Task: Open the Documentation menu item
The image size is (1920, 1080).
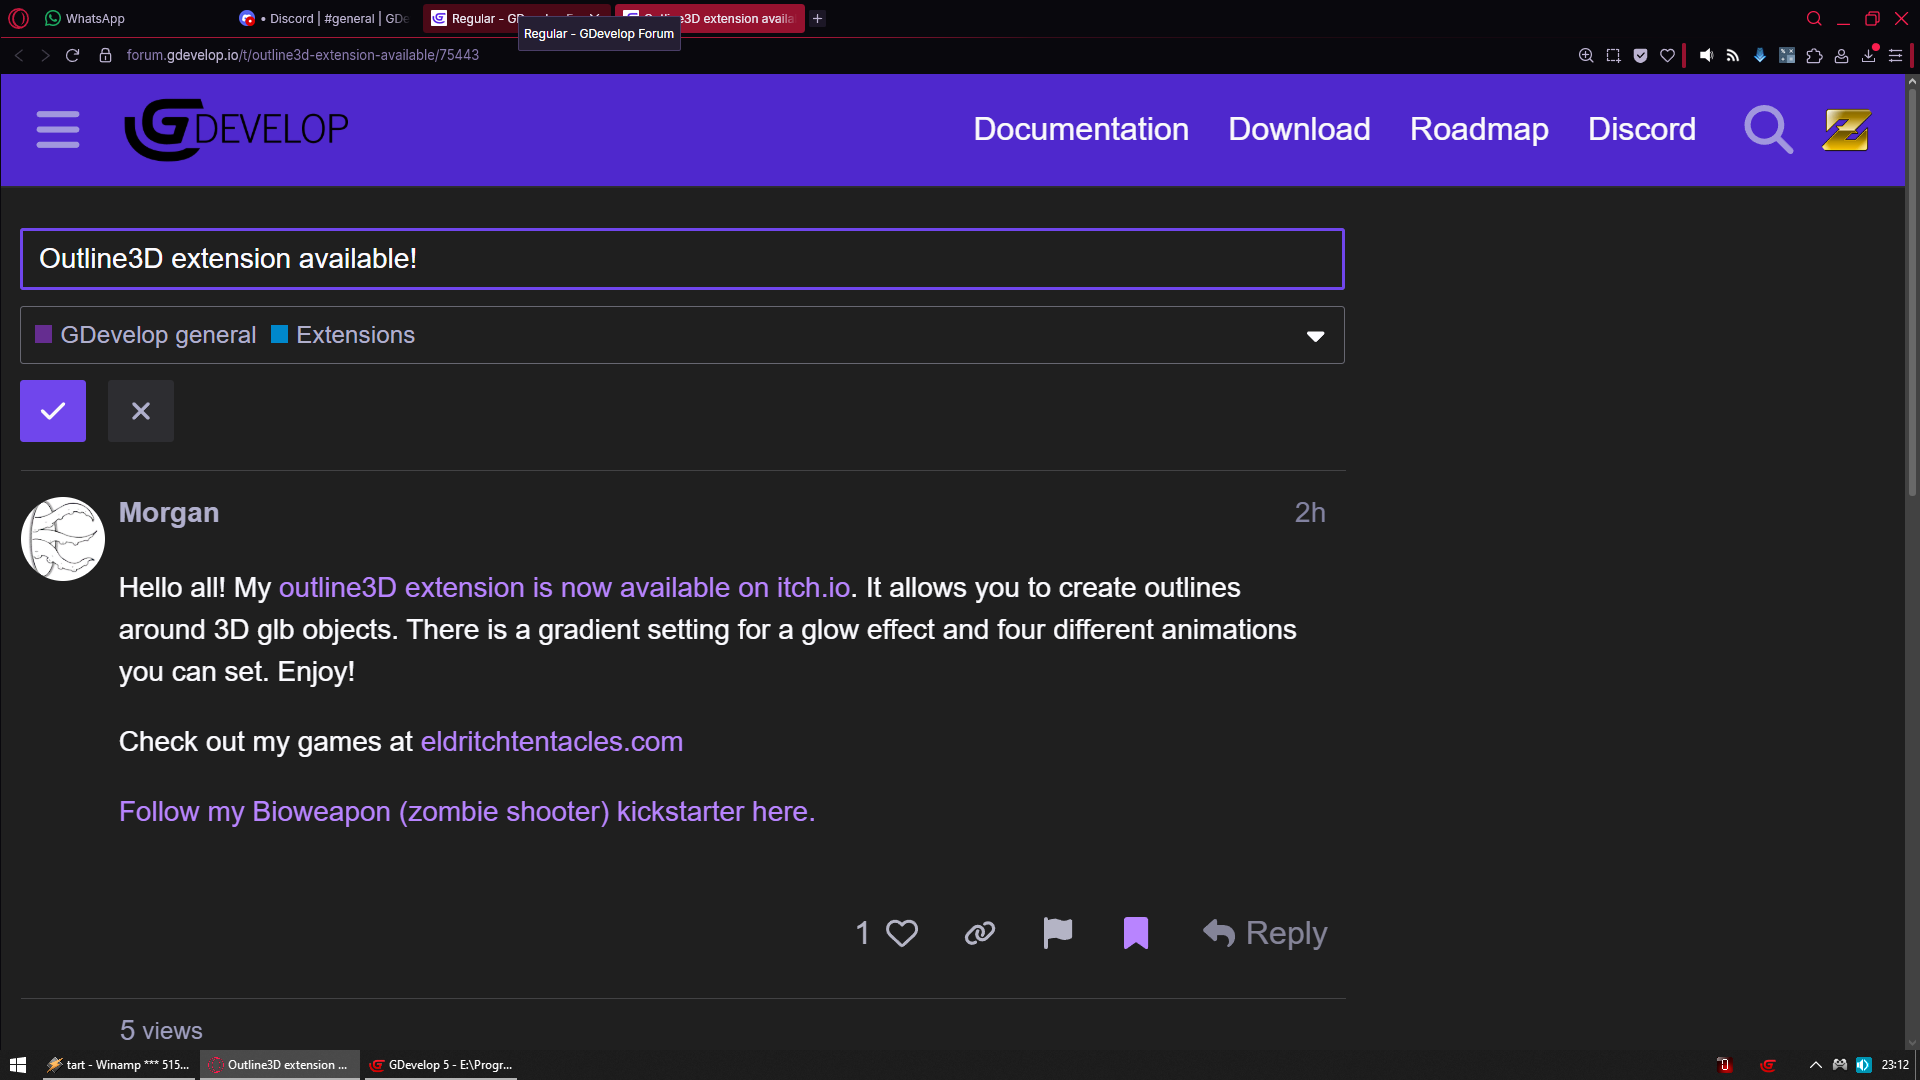Action: pyautogui.click(x=1080, y=129)
